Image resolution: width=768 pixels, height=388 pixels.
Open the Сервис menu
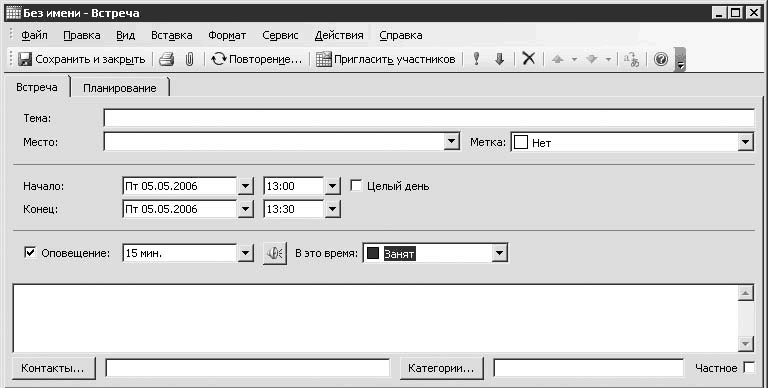coord(280,35)
